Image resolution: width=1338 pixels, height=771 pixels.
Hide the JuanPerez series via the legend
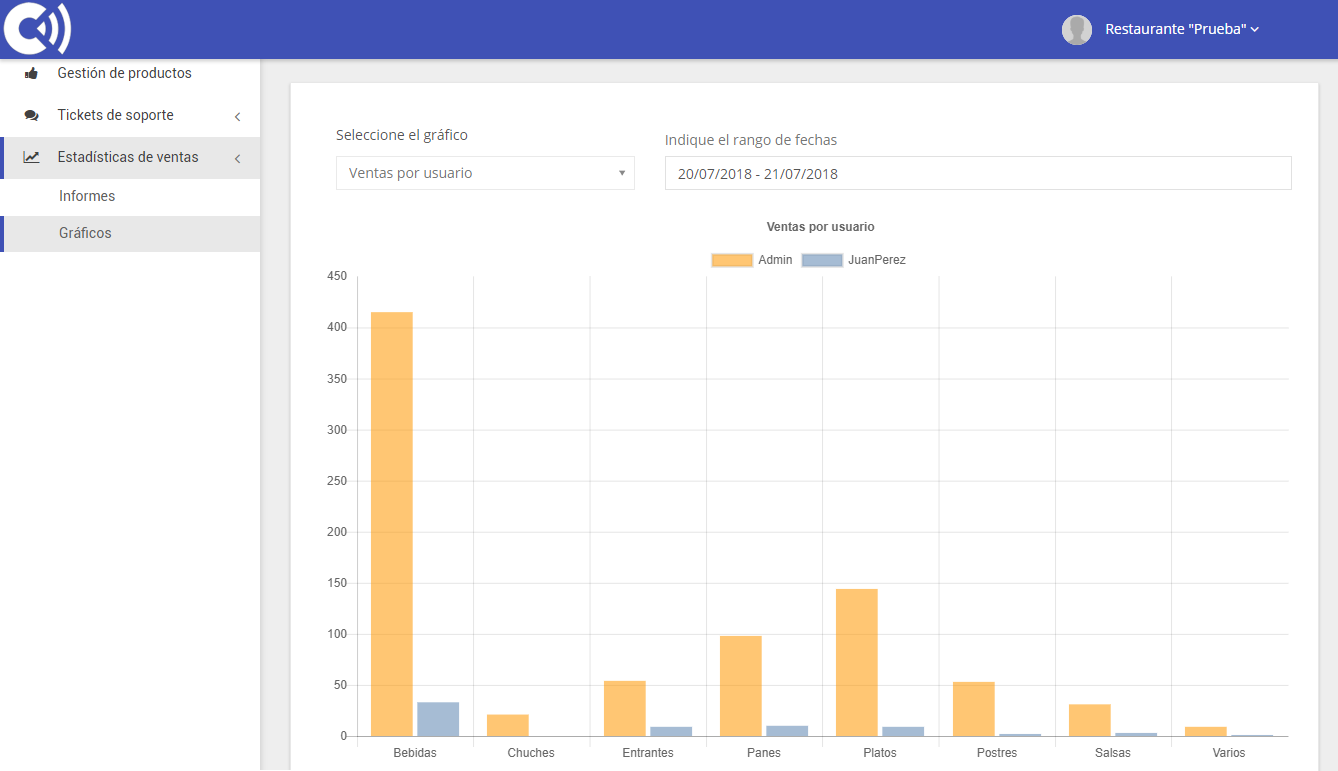point(876,259)
